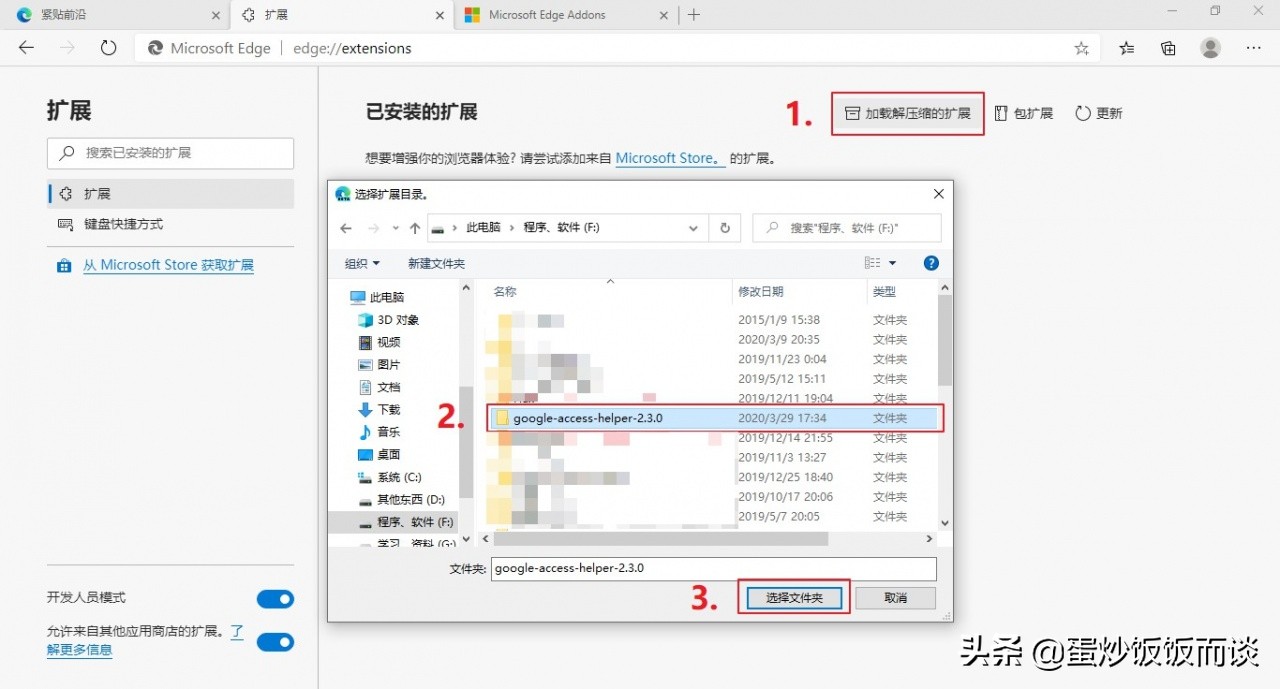
Task: Toggle 开发人员模式 switch off
Action: (275, 598)
